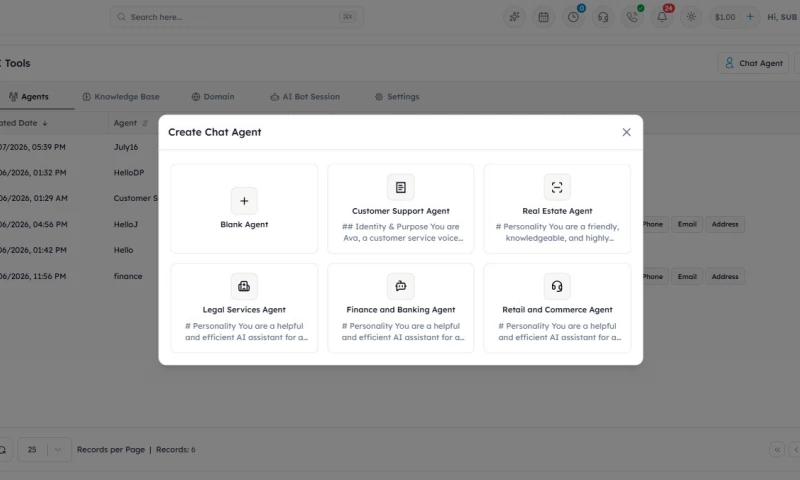Choose the Retail and Commerce Agent title
This screenshot has height=480, width=800.
557,310
